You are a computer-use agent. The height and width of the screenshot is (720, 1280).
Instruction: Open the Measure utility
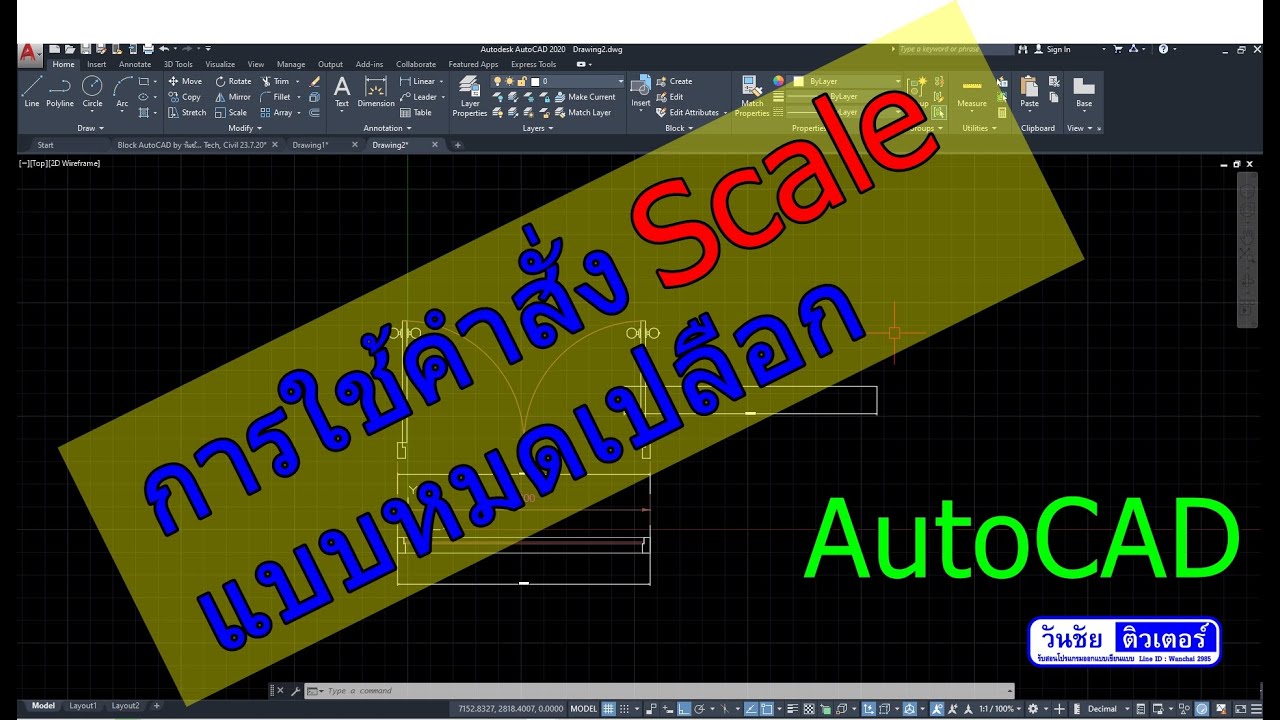click(972, 91)
